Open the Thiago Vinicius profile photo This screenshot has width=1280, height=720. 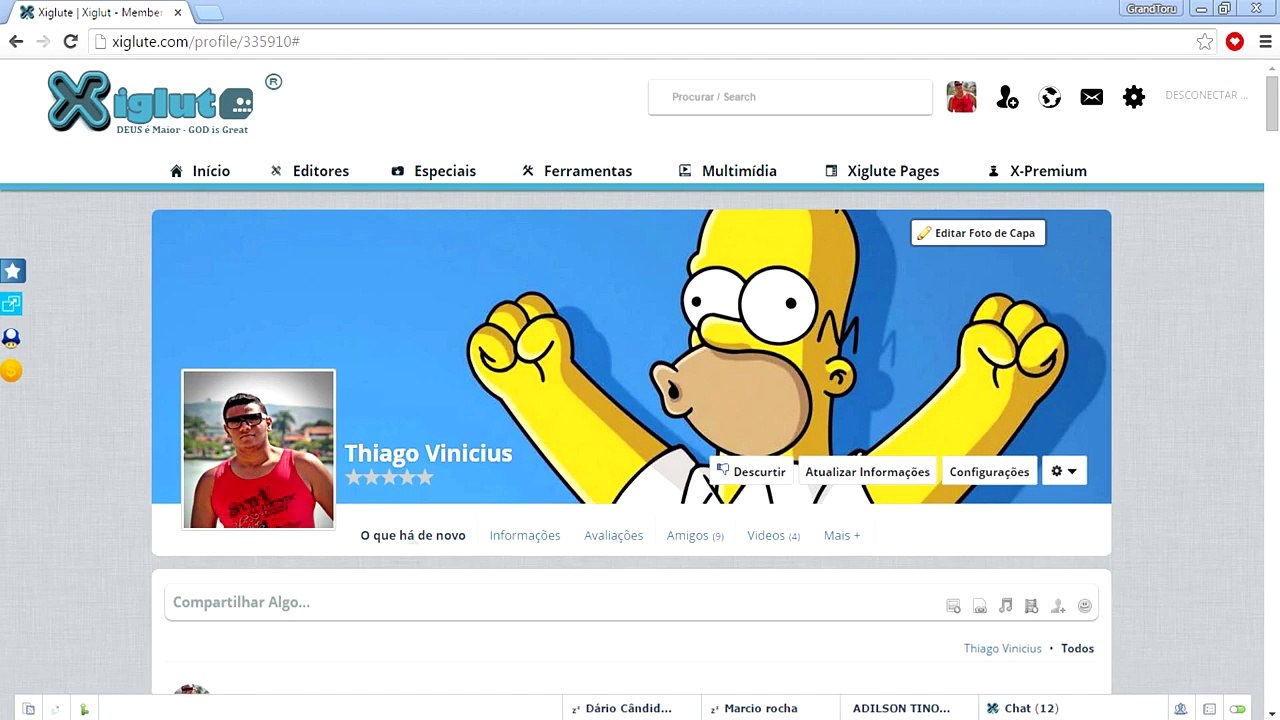[258, 449]
